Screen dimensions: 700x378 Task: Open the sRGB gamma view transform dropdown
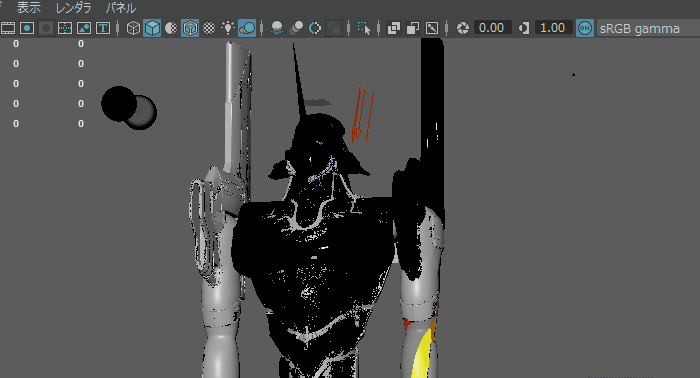coord(648,29)
